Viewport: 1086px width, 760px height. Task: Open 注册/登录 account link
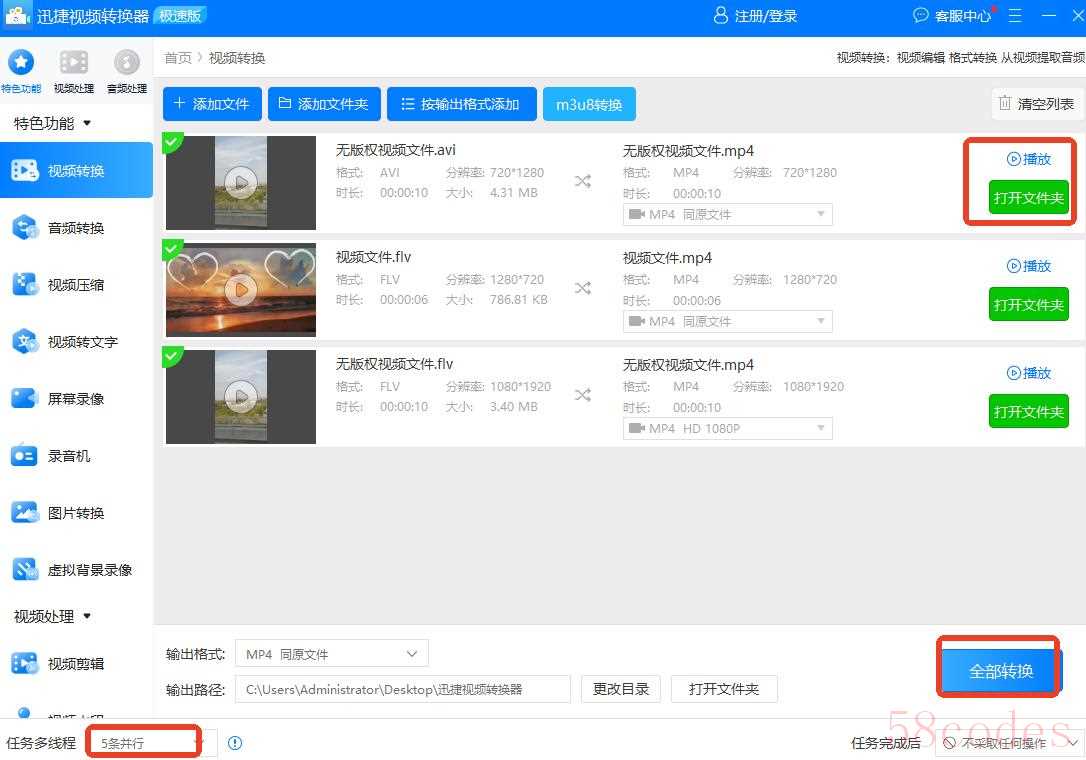pos(756,16)
